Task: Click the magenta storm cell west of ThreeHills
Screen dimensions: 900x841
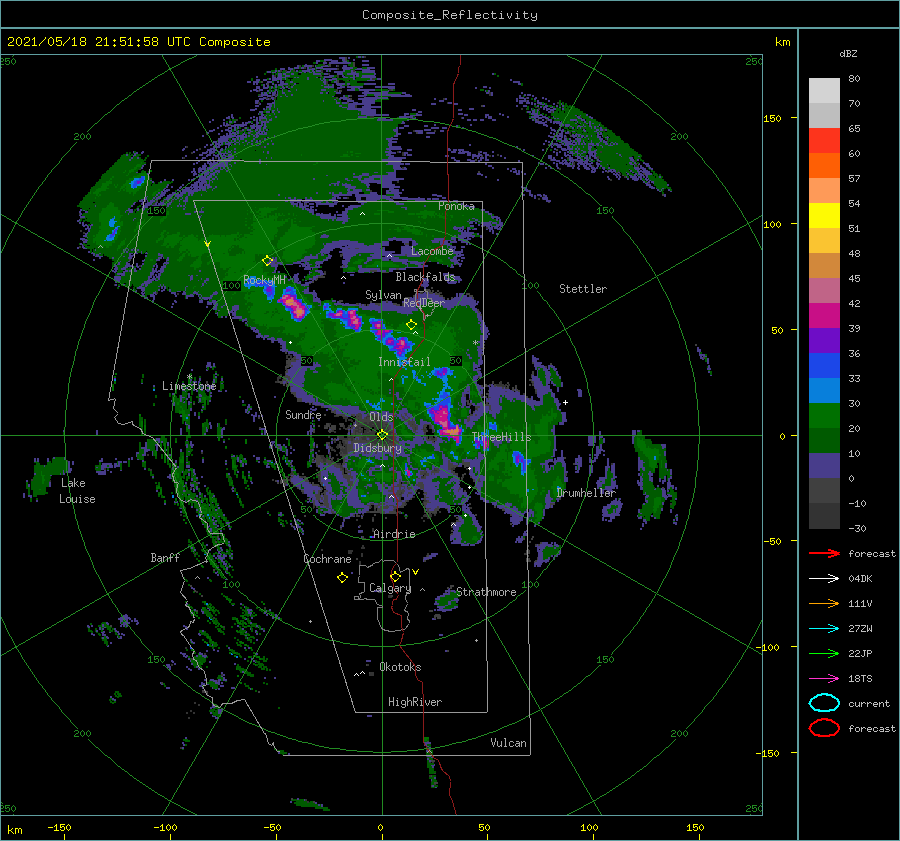Action: pyautogui.click(x=444, y=419)
